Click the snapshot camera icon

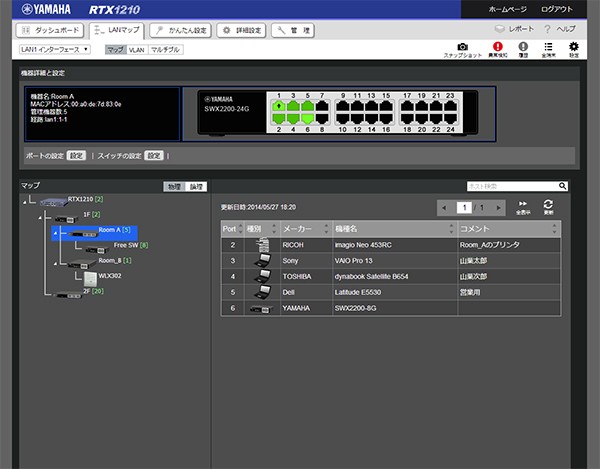[462, 47]
